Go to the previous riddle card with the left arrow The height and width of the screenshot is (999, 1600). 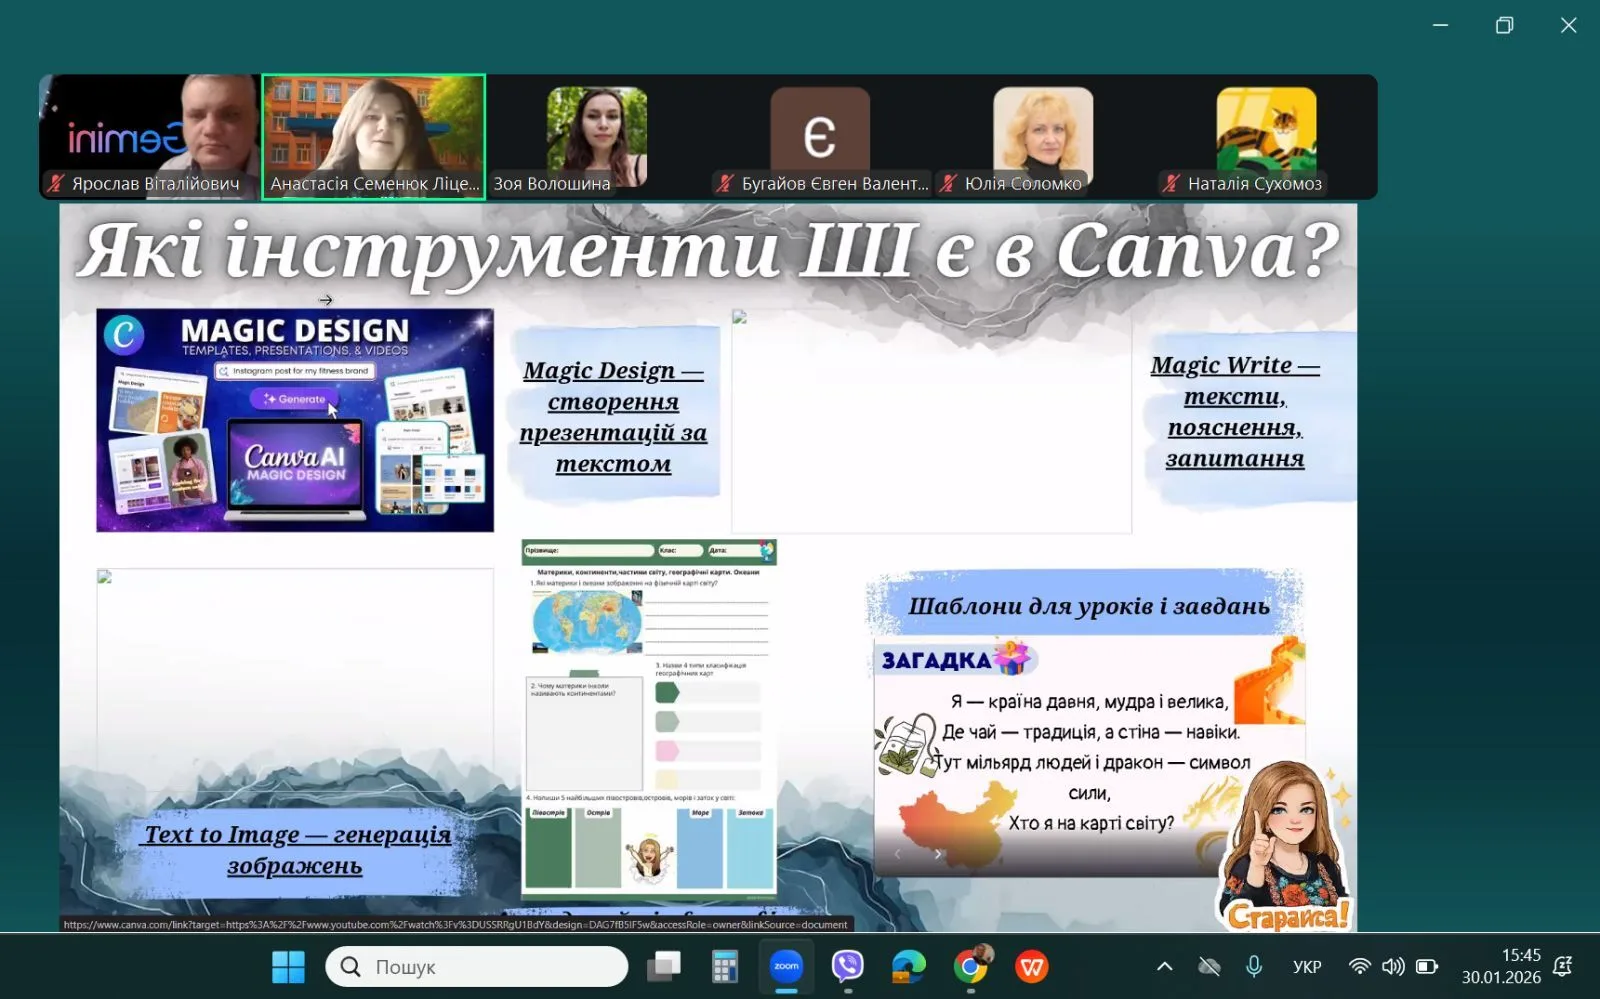coord(897,853)
